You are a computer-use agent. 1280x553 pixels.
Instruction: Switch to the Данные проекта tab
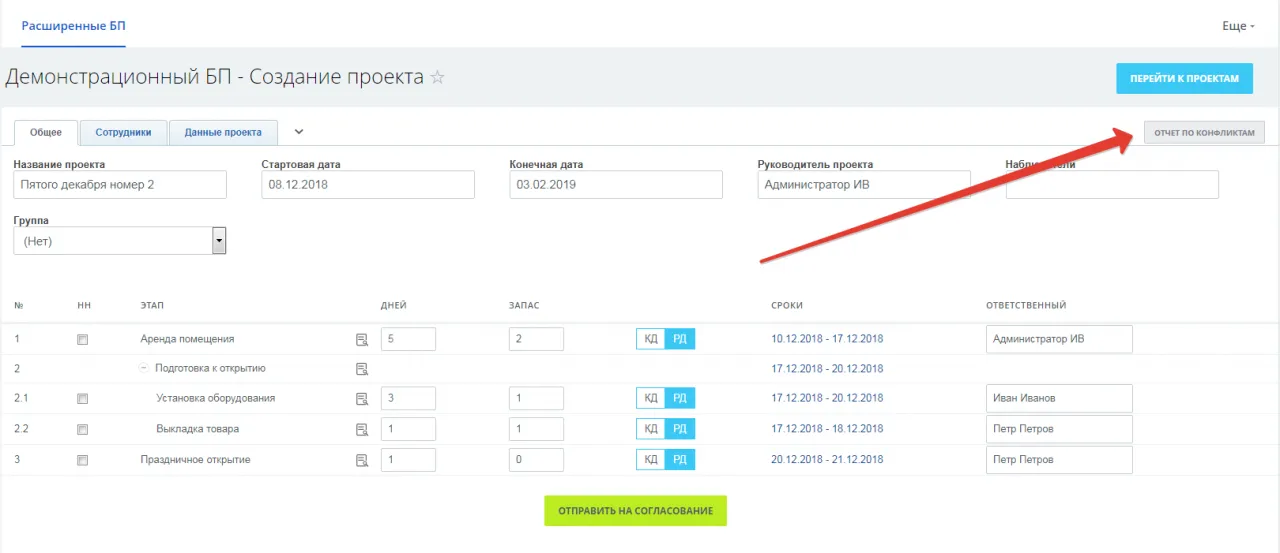(x=223, y=132)
